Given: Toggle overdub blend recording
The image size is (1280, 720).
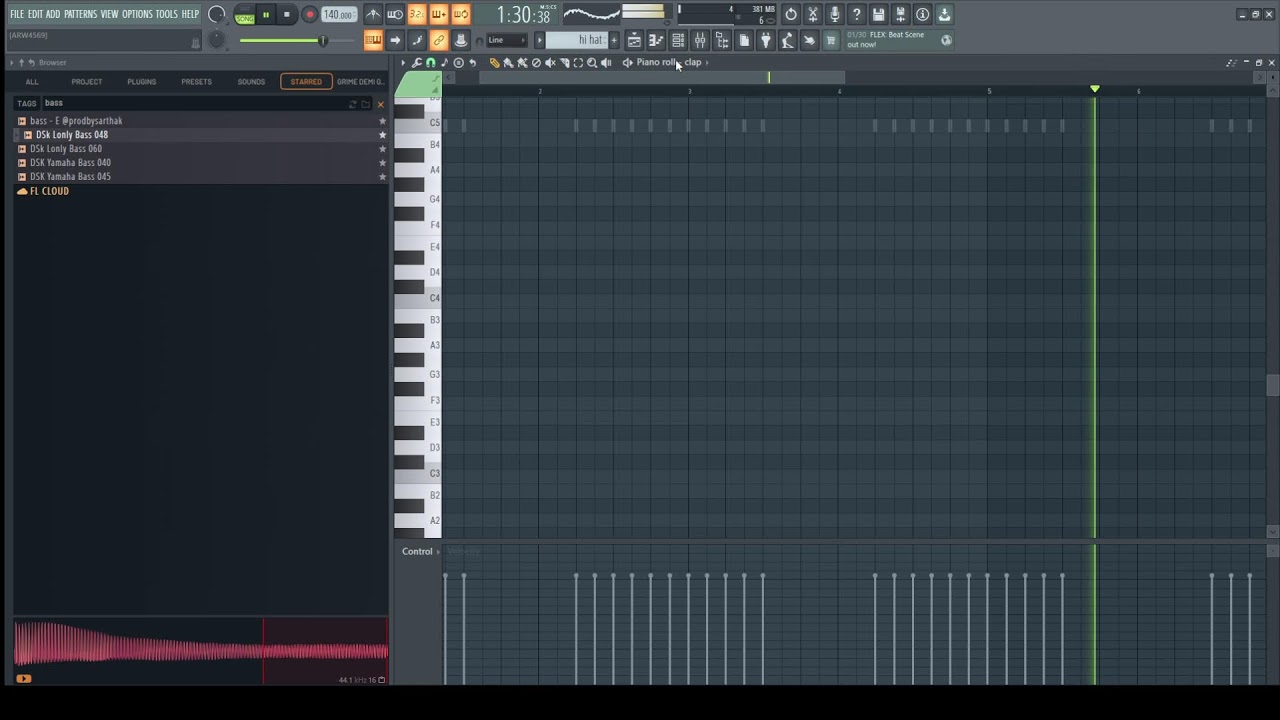Looking at the screenshot, I should (x=438, y=15).
